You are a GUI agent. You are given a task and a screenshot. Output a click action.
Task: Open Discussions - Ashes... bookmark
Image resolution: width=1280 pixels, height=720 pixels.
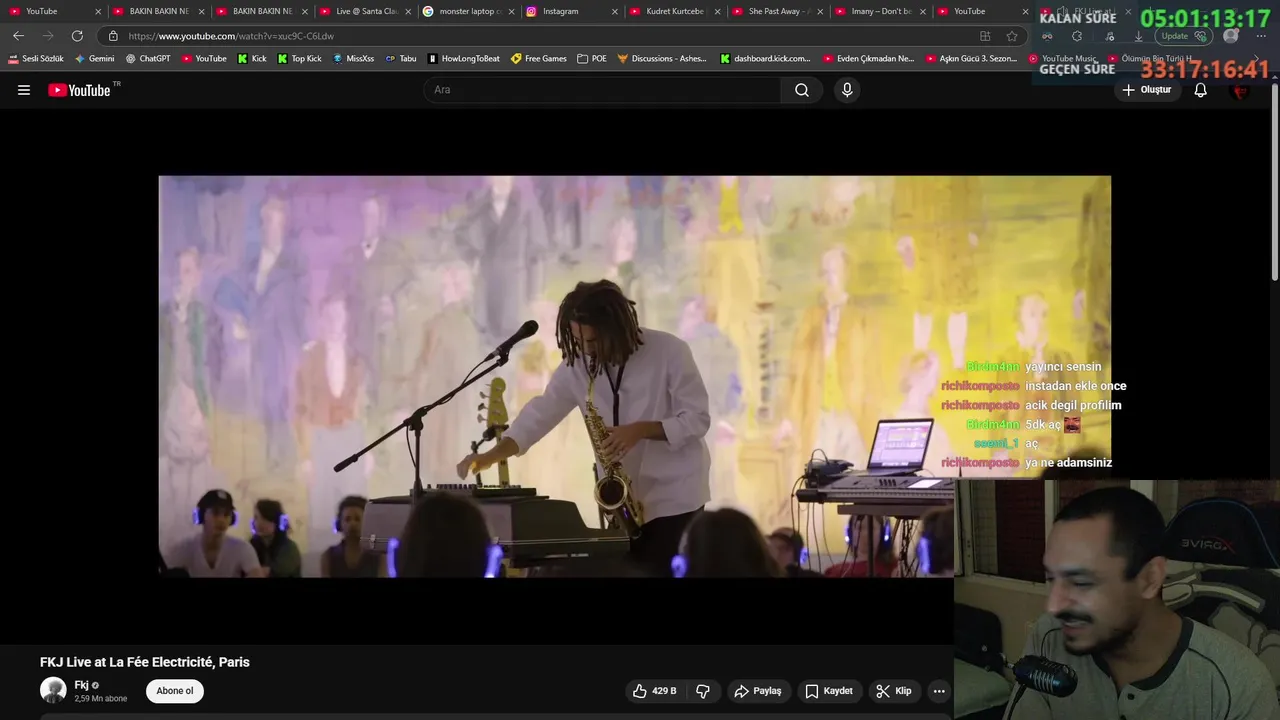pyautogui.click(x=662, y=59)
